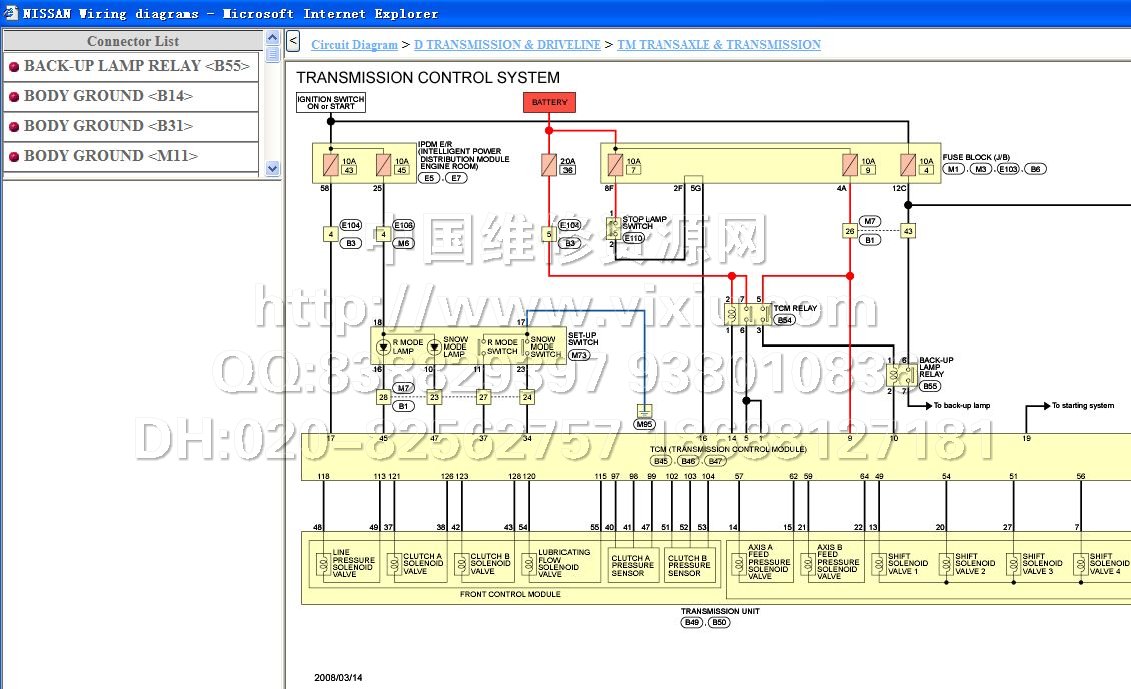Click the stop lamp switch symbol
This screenshot has height=689, width=1131.
pyautogui.click(x=613, y=228)
